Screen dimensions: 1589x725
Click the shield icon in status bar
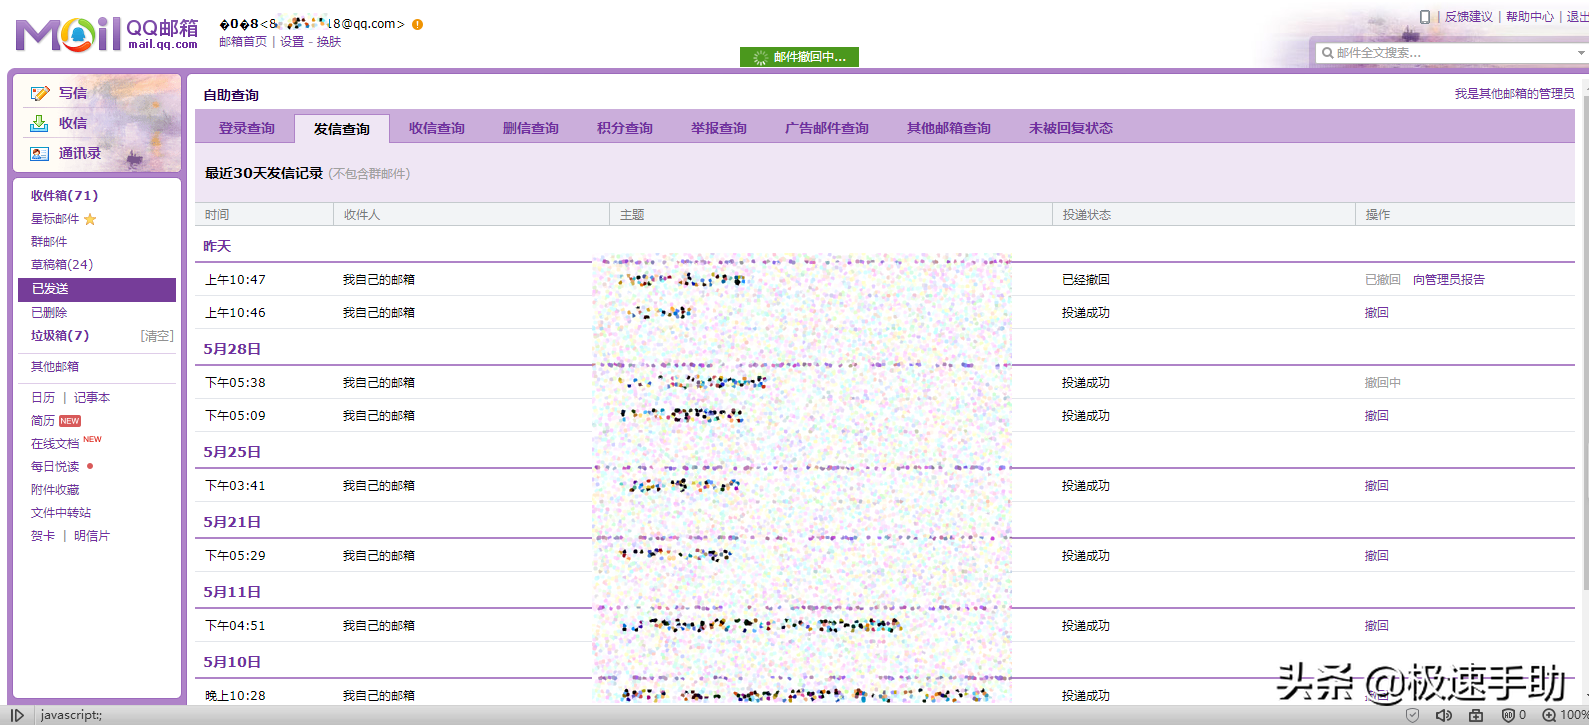click(x=1412, y=715)
